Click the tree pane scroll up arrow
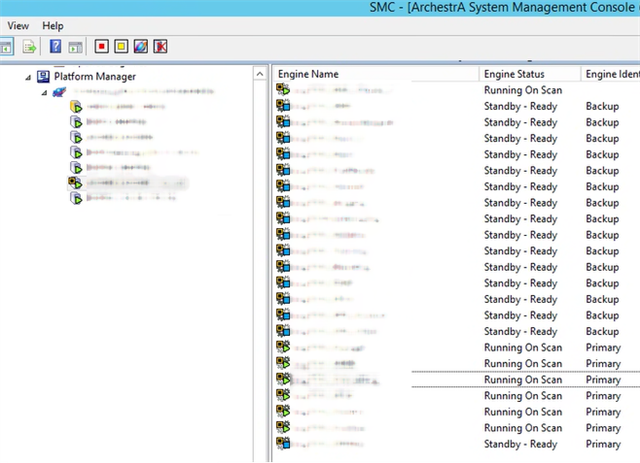Screen dimensions: 640x463 (x=260, y=74)
